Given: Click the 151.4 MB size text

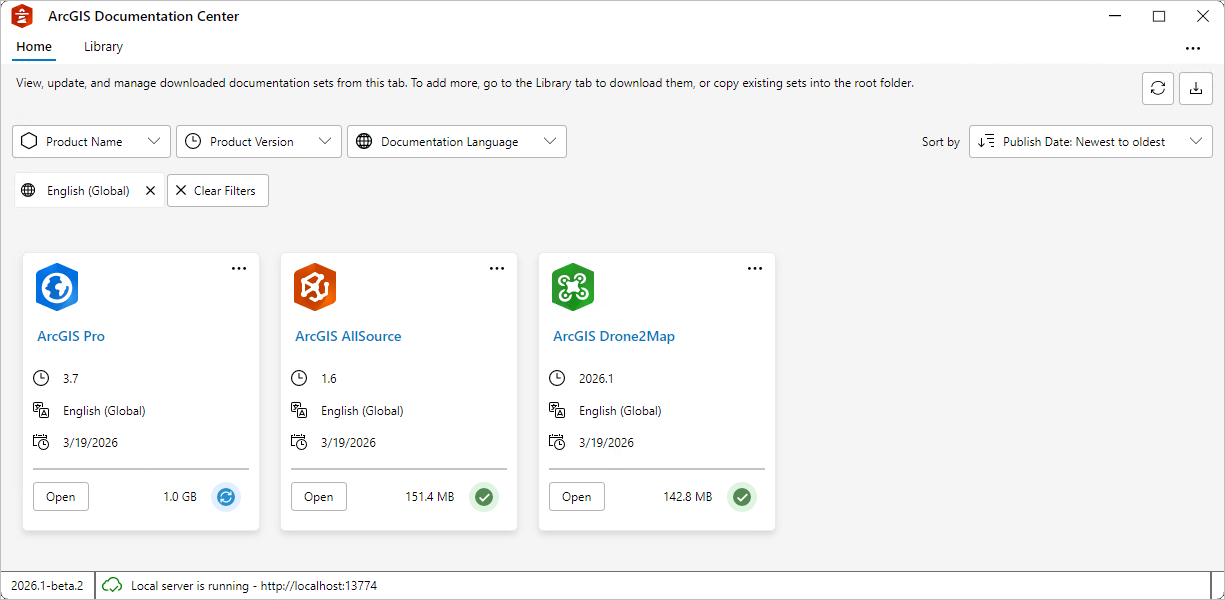Looking at the screenshot, I should pos(430,497).
